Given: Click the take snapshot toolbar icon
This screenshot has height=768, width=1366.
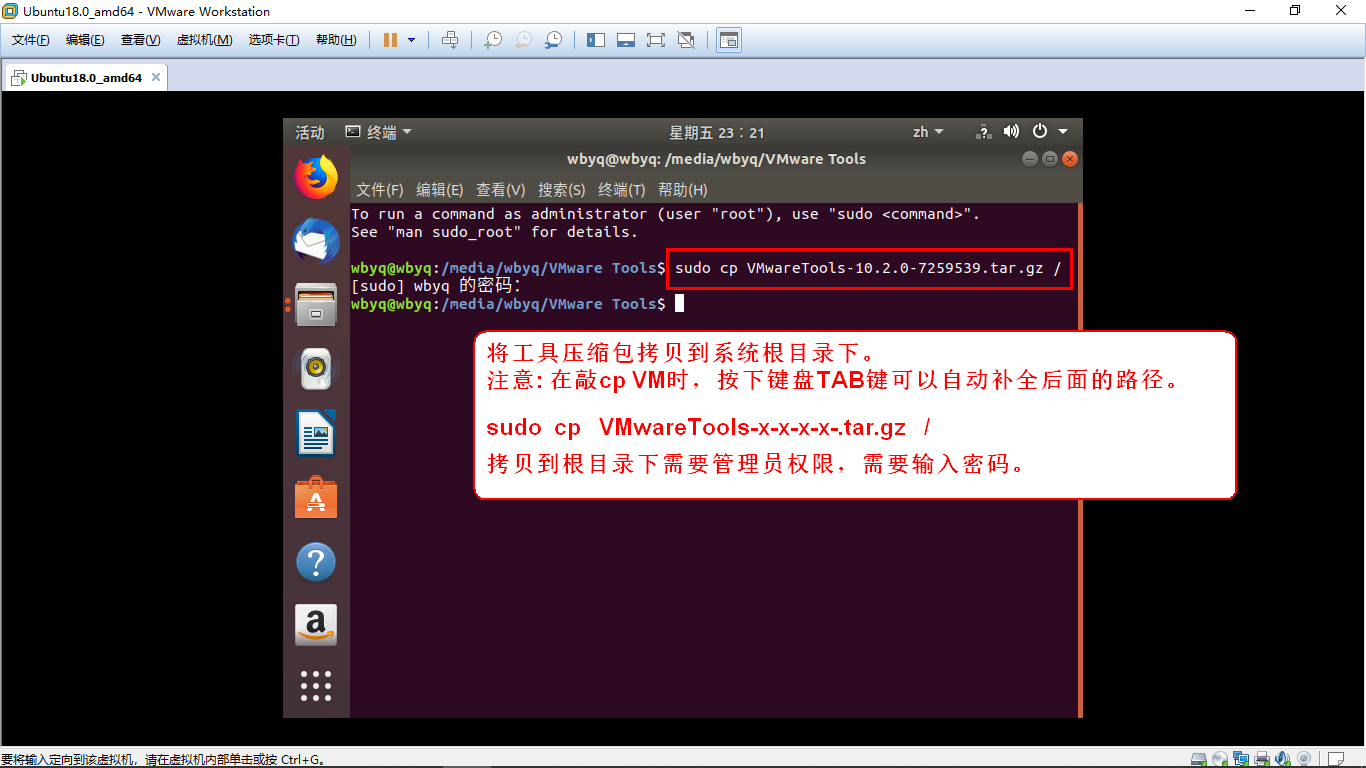Looking at the screenshot, I should [492, 40].
